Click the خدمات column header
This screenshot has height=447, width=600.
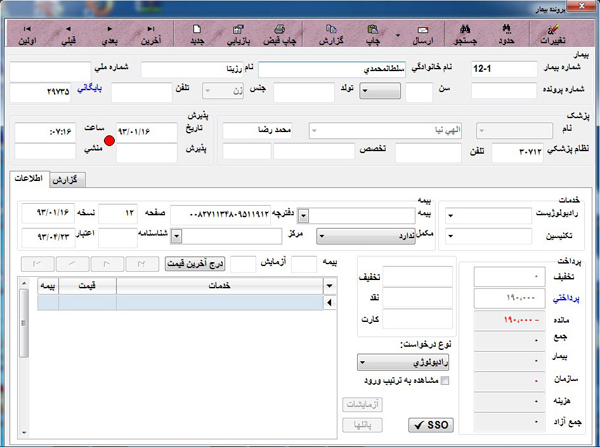pos(220,285)
